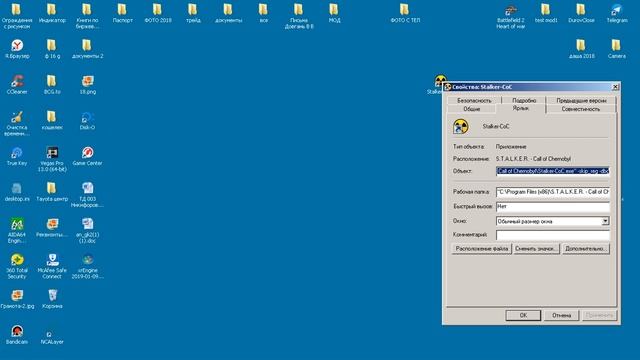Select the ФОТО С ТЕЛ folder
Screen dimensions: 640x360
[x=405, y=13]
